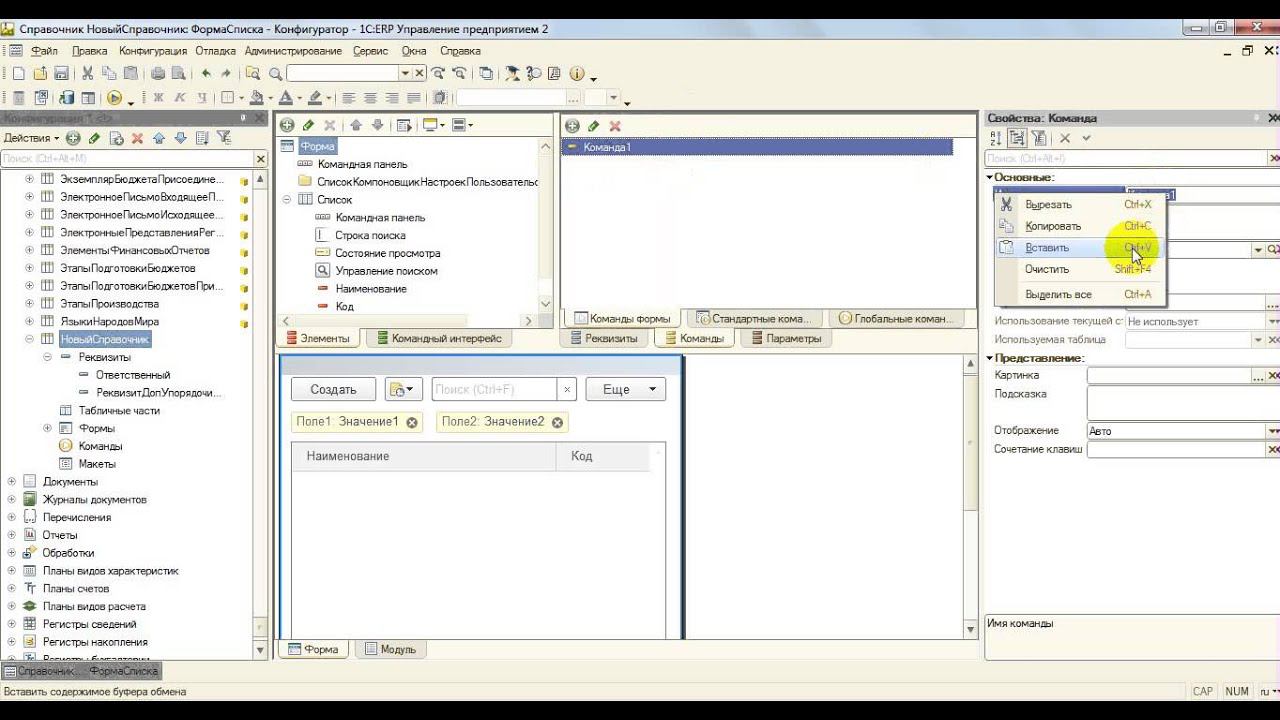The height and width of the screenshot is (720, 1280).
Task: Open the Действия dropdown menu
Action: coord(31,138)
